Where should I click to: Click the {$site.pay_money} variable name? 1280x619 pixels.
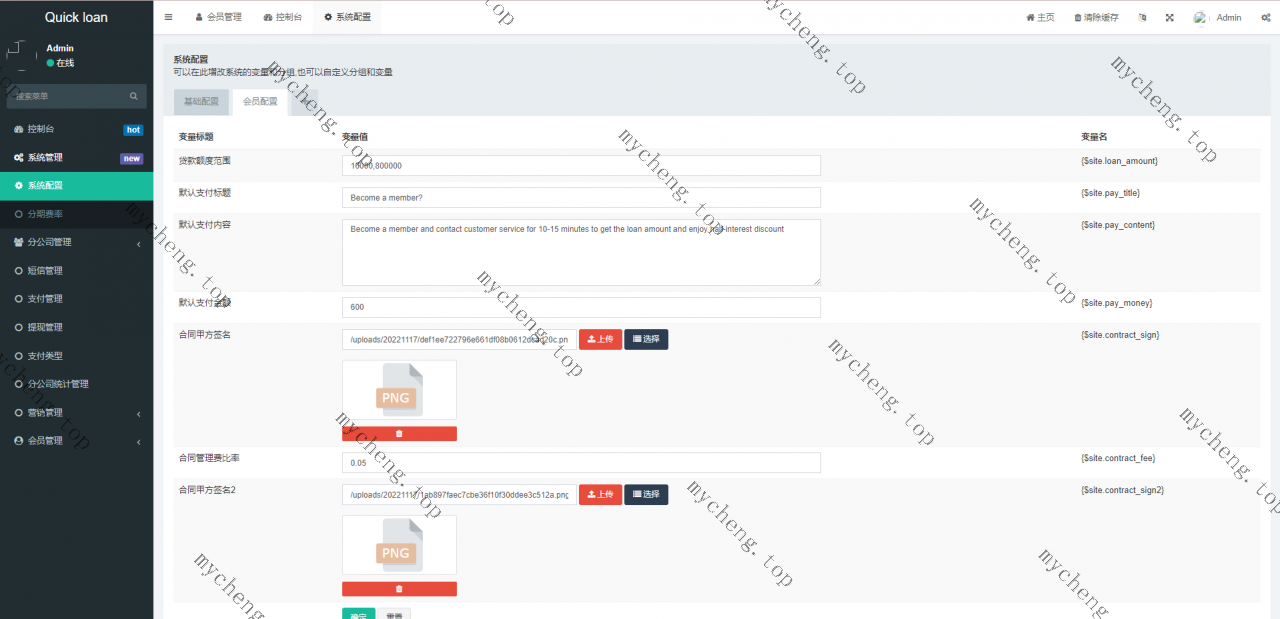pos(1116,303)
